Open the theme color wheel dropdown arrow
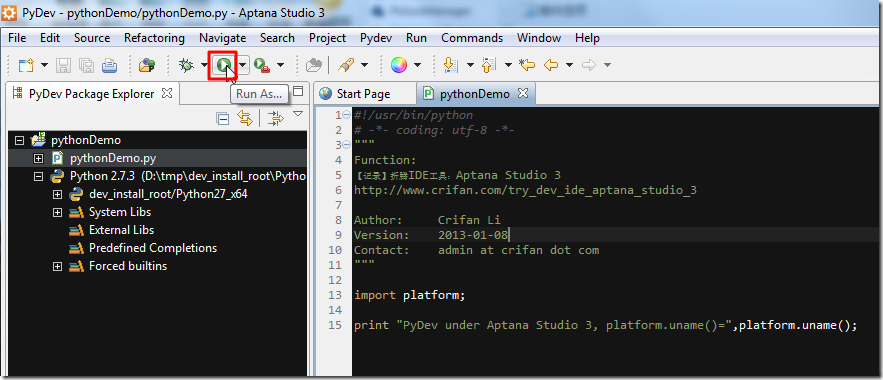Image resolution: width=883 pixels, height=380 pixels. [417, 65]
